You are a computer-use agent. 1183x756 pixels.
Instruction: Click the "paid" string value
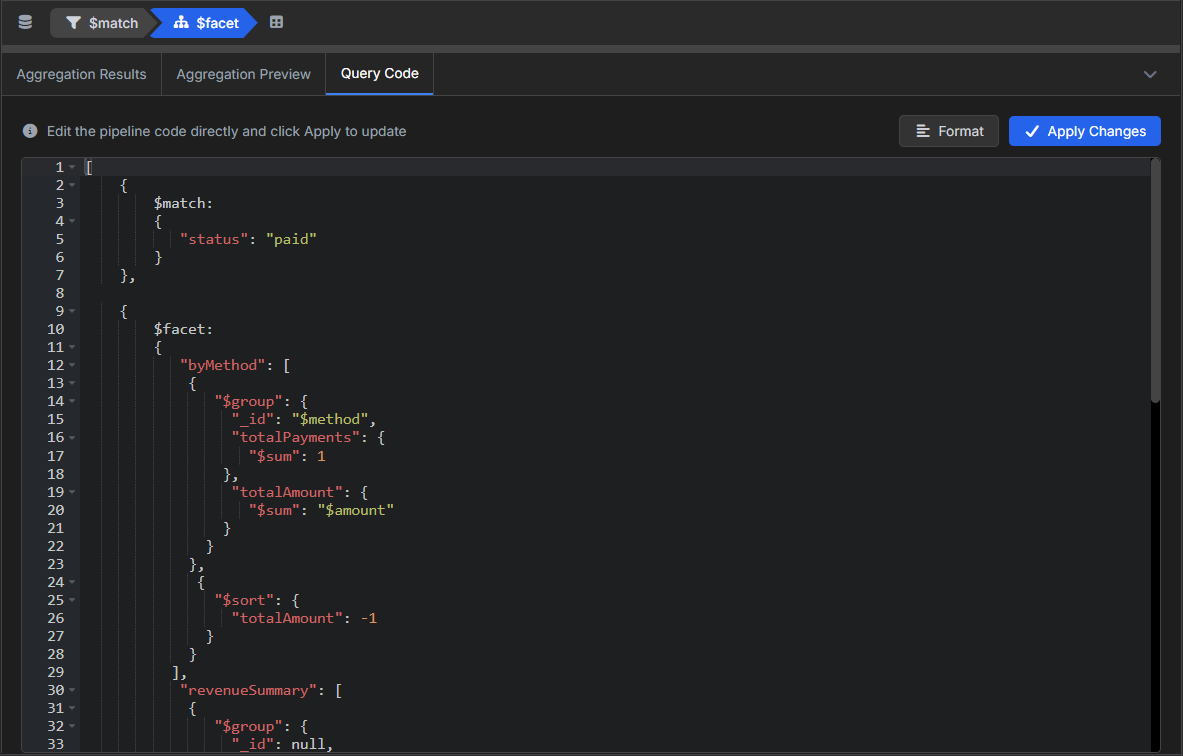pyautogui.click(x=291, y=239)
